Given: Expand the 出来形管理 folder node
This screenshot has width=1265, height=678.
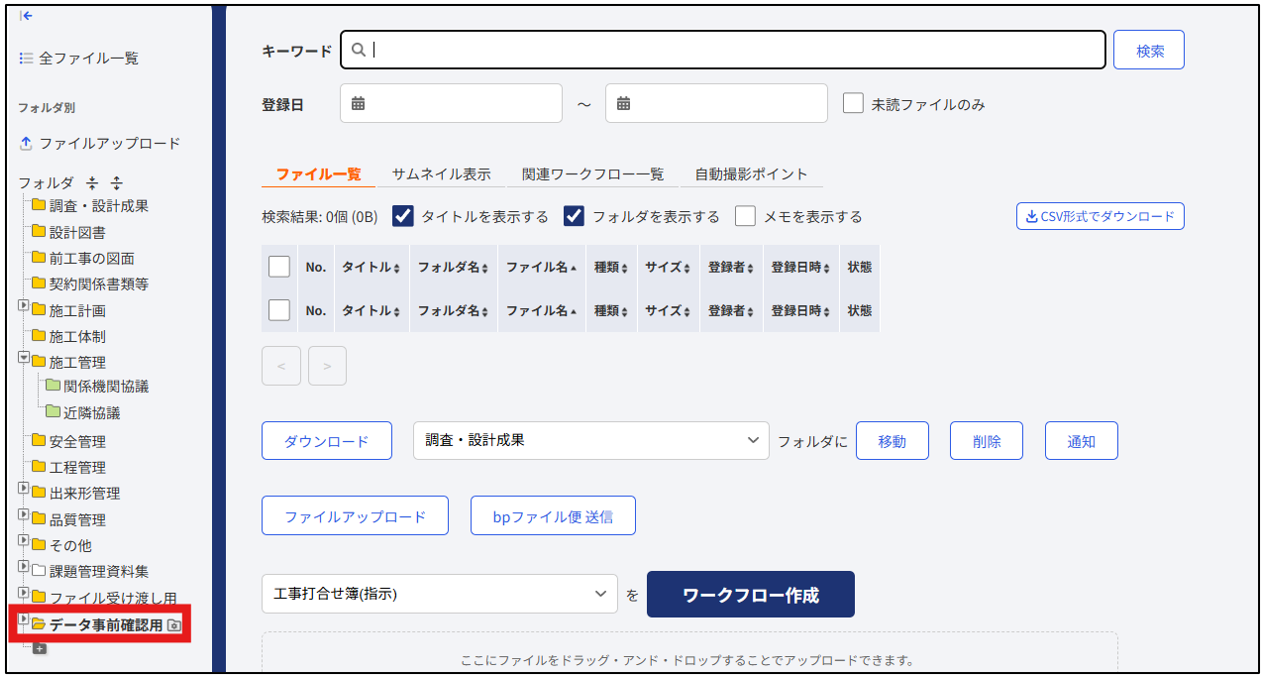Looking at the screenshot, I should 24,489.
